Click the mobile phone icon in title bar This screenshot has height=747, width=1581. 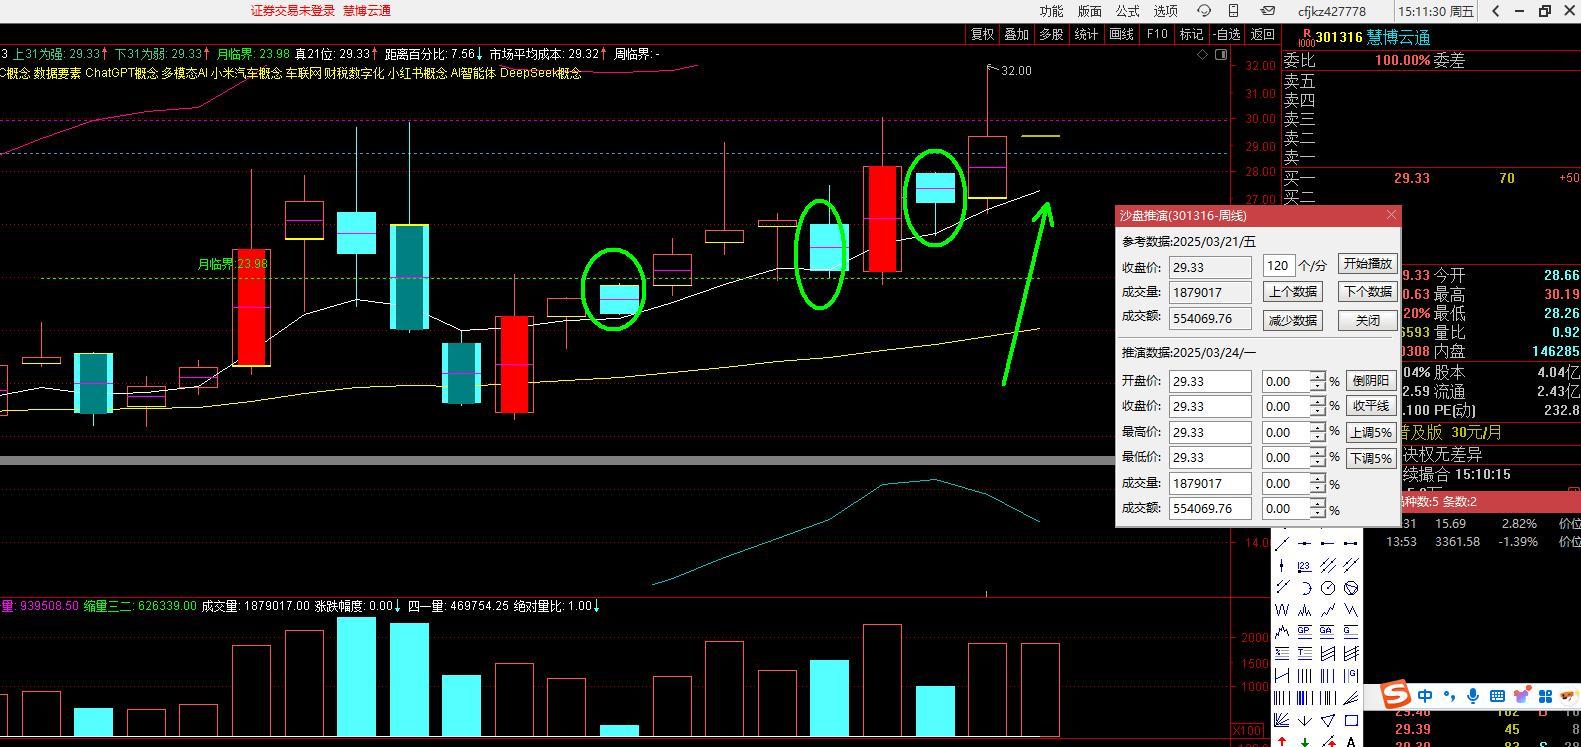point(1234,11)
